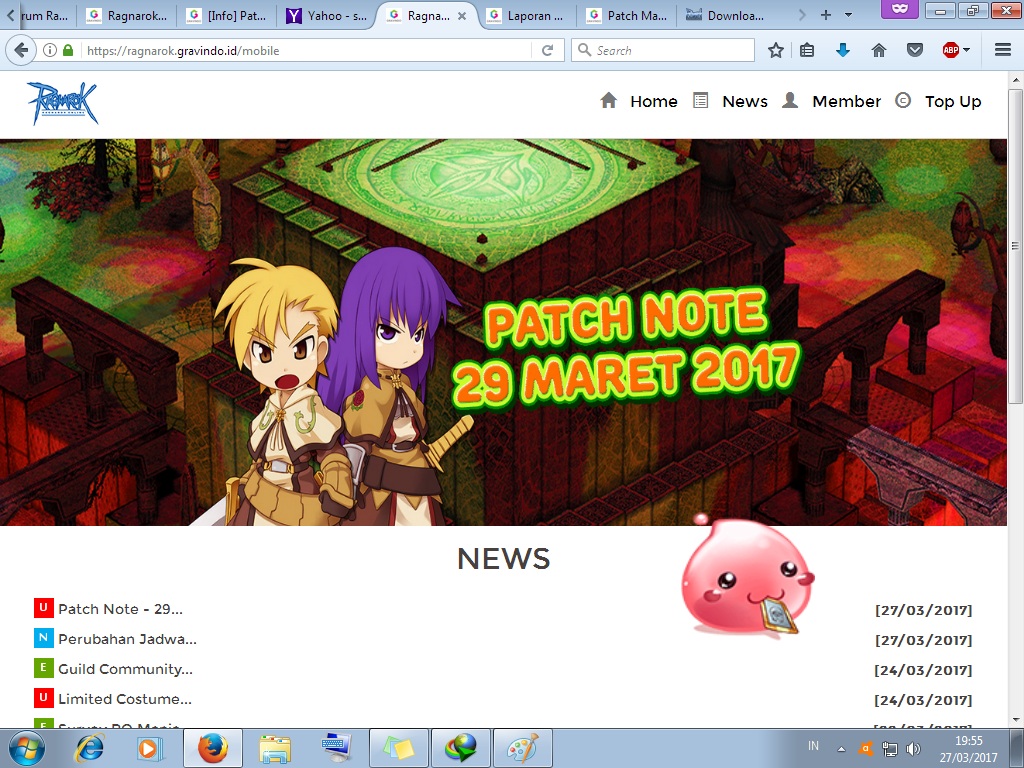This screenshot has width=1024, height=768.
Task: Switch to the second Ragnarok... tab
Action: point(127,16)
